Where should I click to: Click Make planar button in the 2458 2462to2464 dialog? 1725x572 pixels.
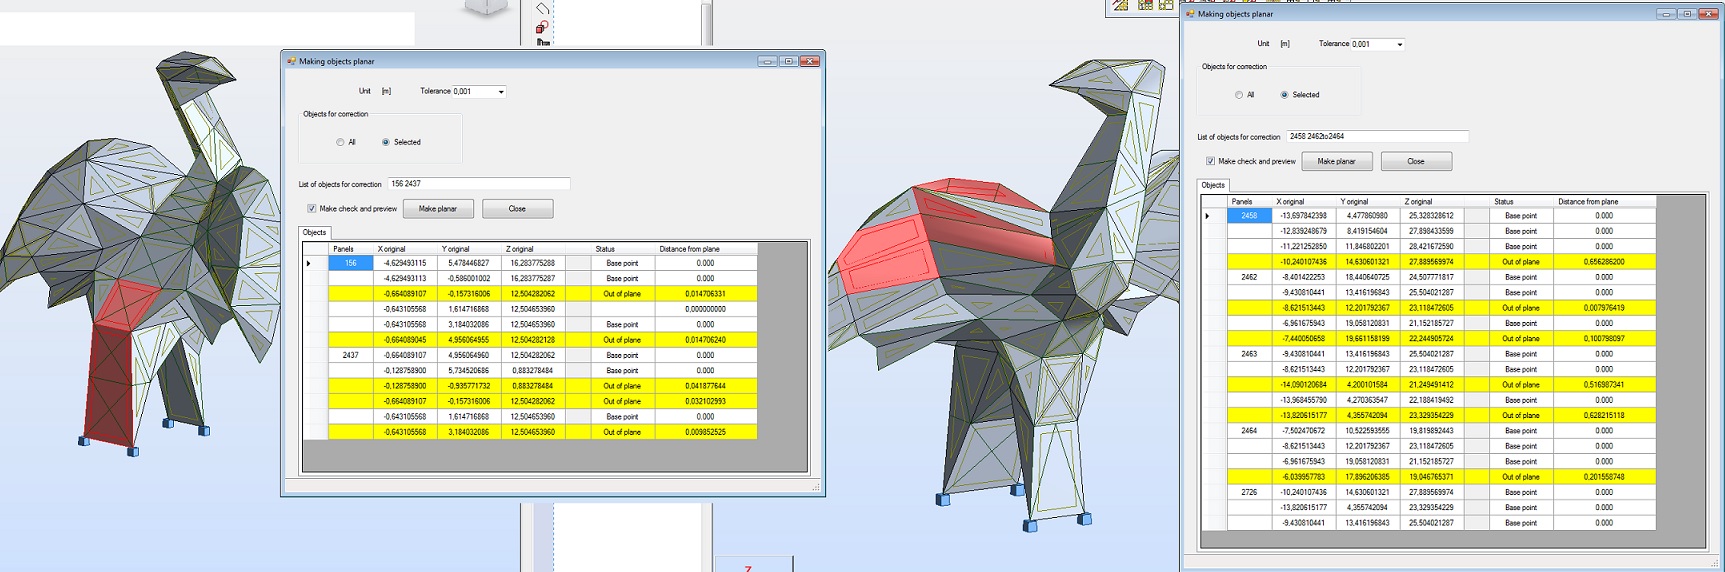click(1336, 161)
